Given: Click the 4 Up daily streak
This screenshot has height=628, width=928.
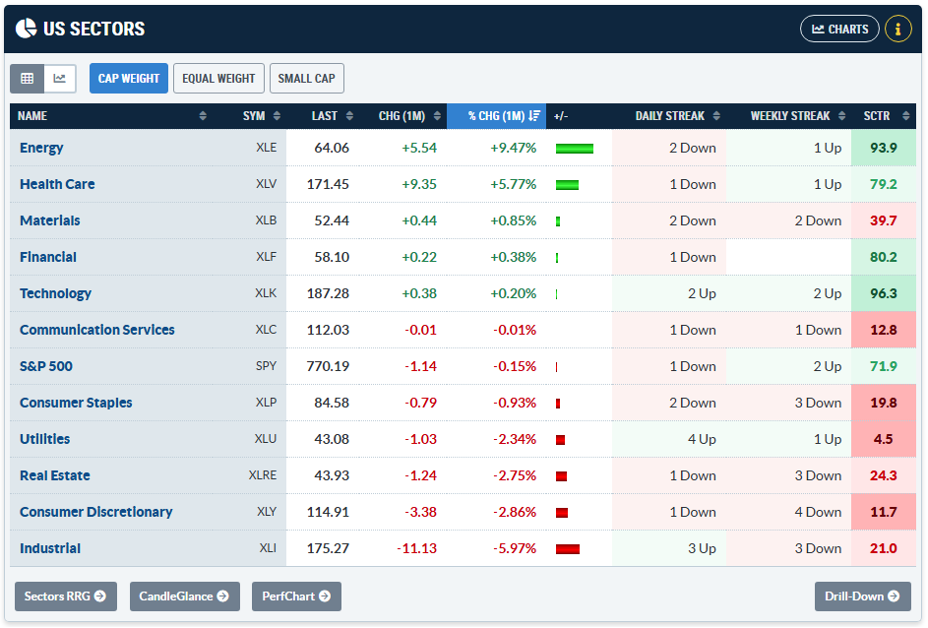Looking at the screenshot, I should [702, 439].
